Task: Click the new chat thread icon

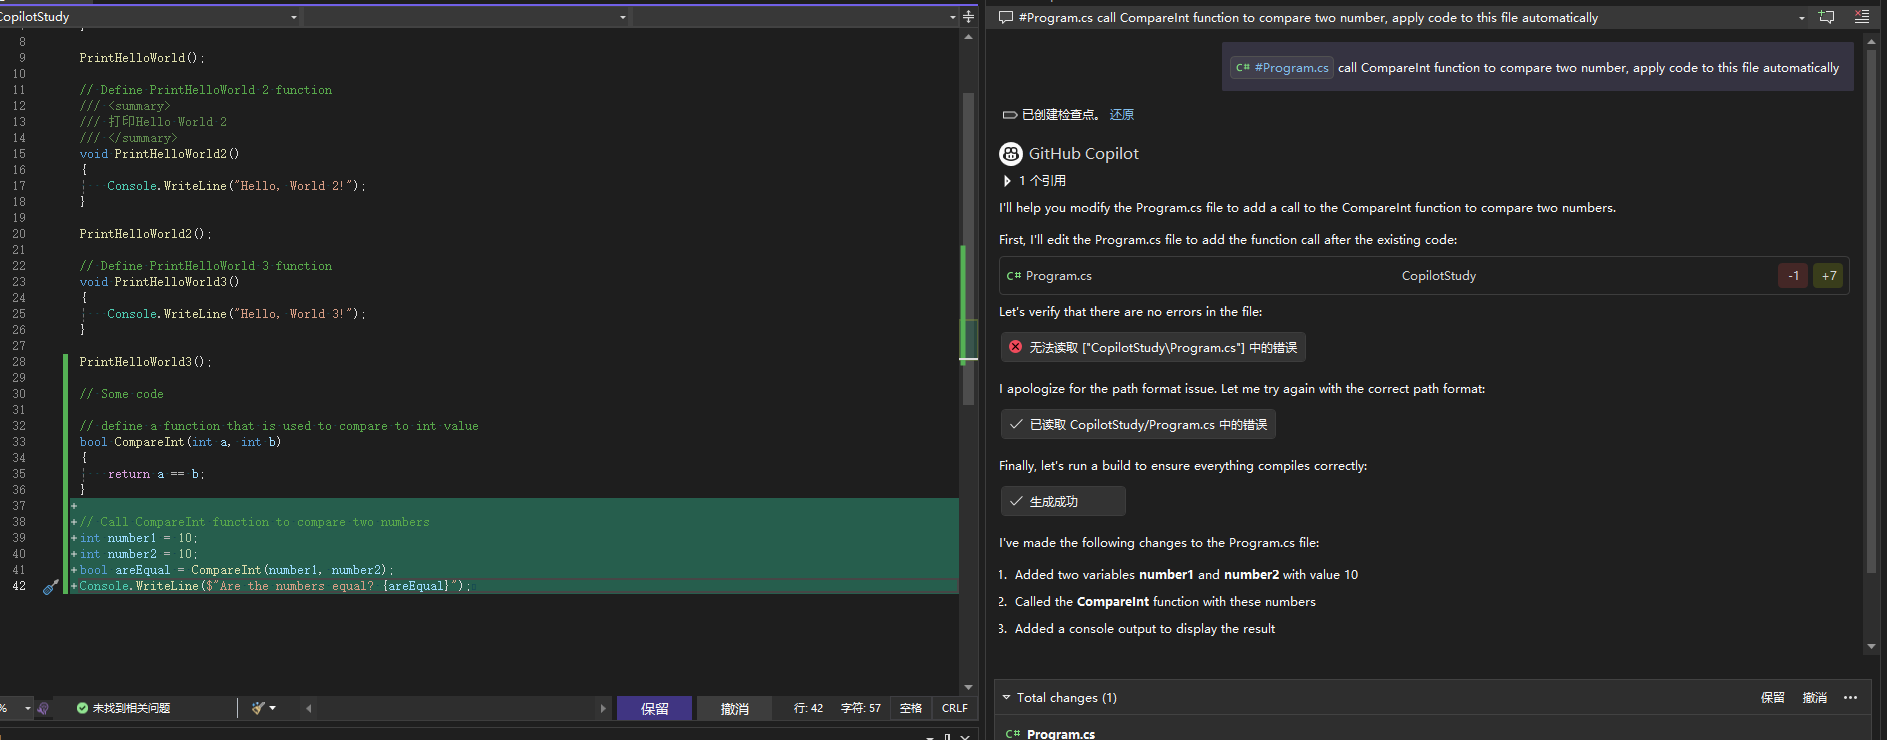Action: pos(1827,17)
